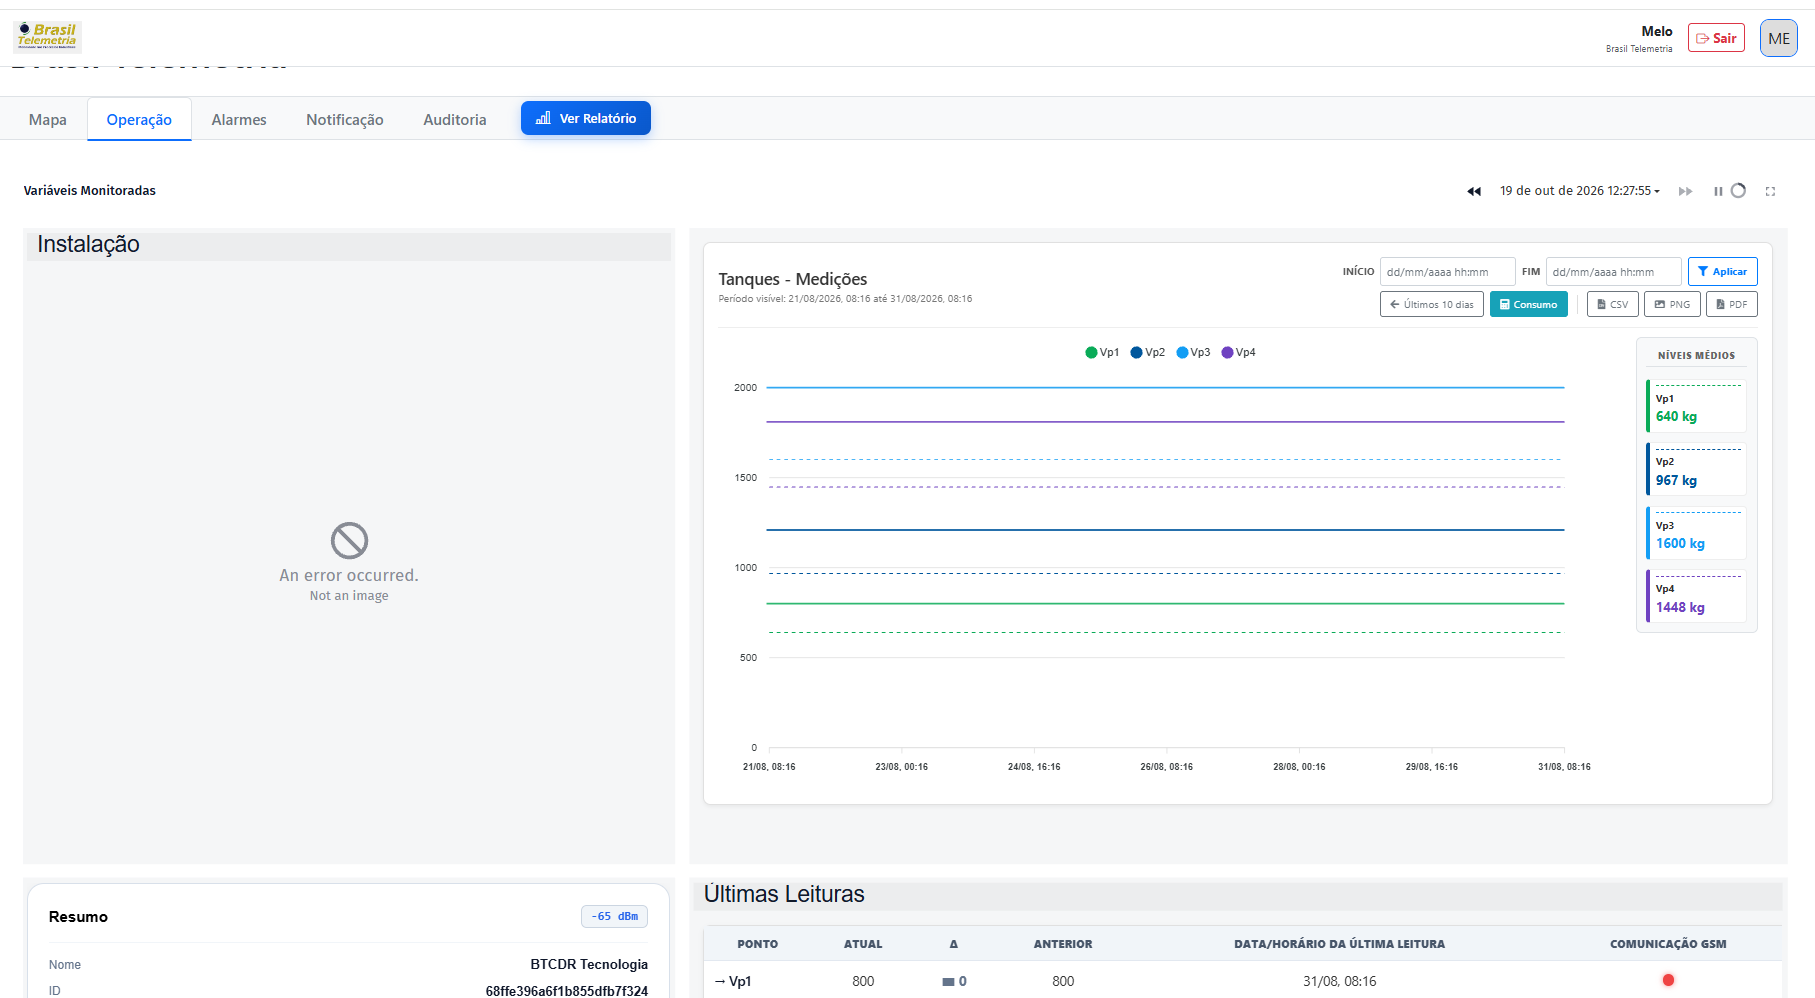This screenshot has height=998, width=1815.
Task: Click the Vp2 967 kg level card
Action: [x=1696, y=469]
